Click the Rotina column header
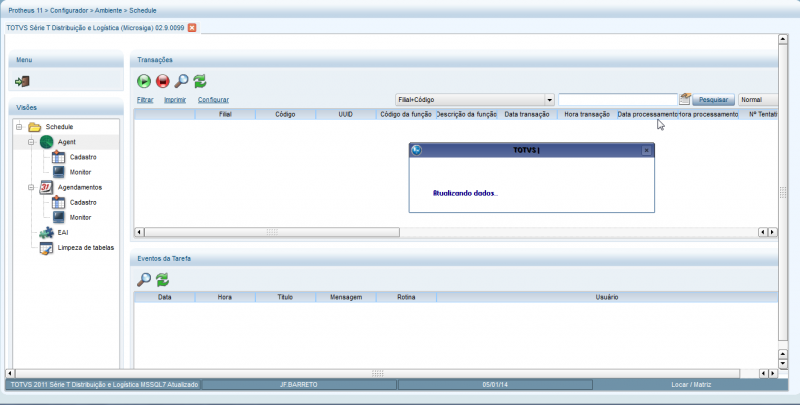 [x=406, y=297]
